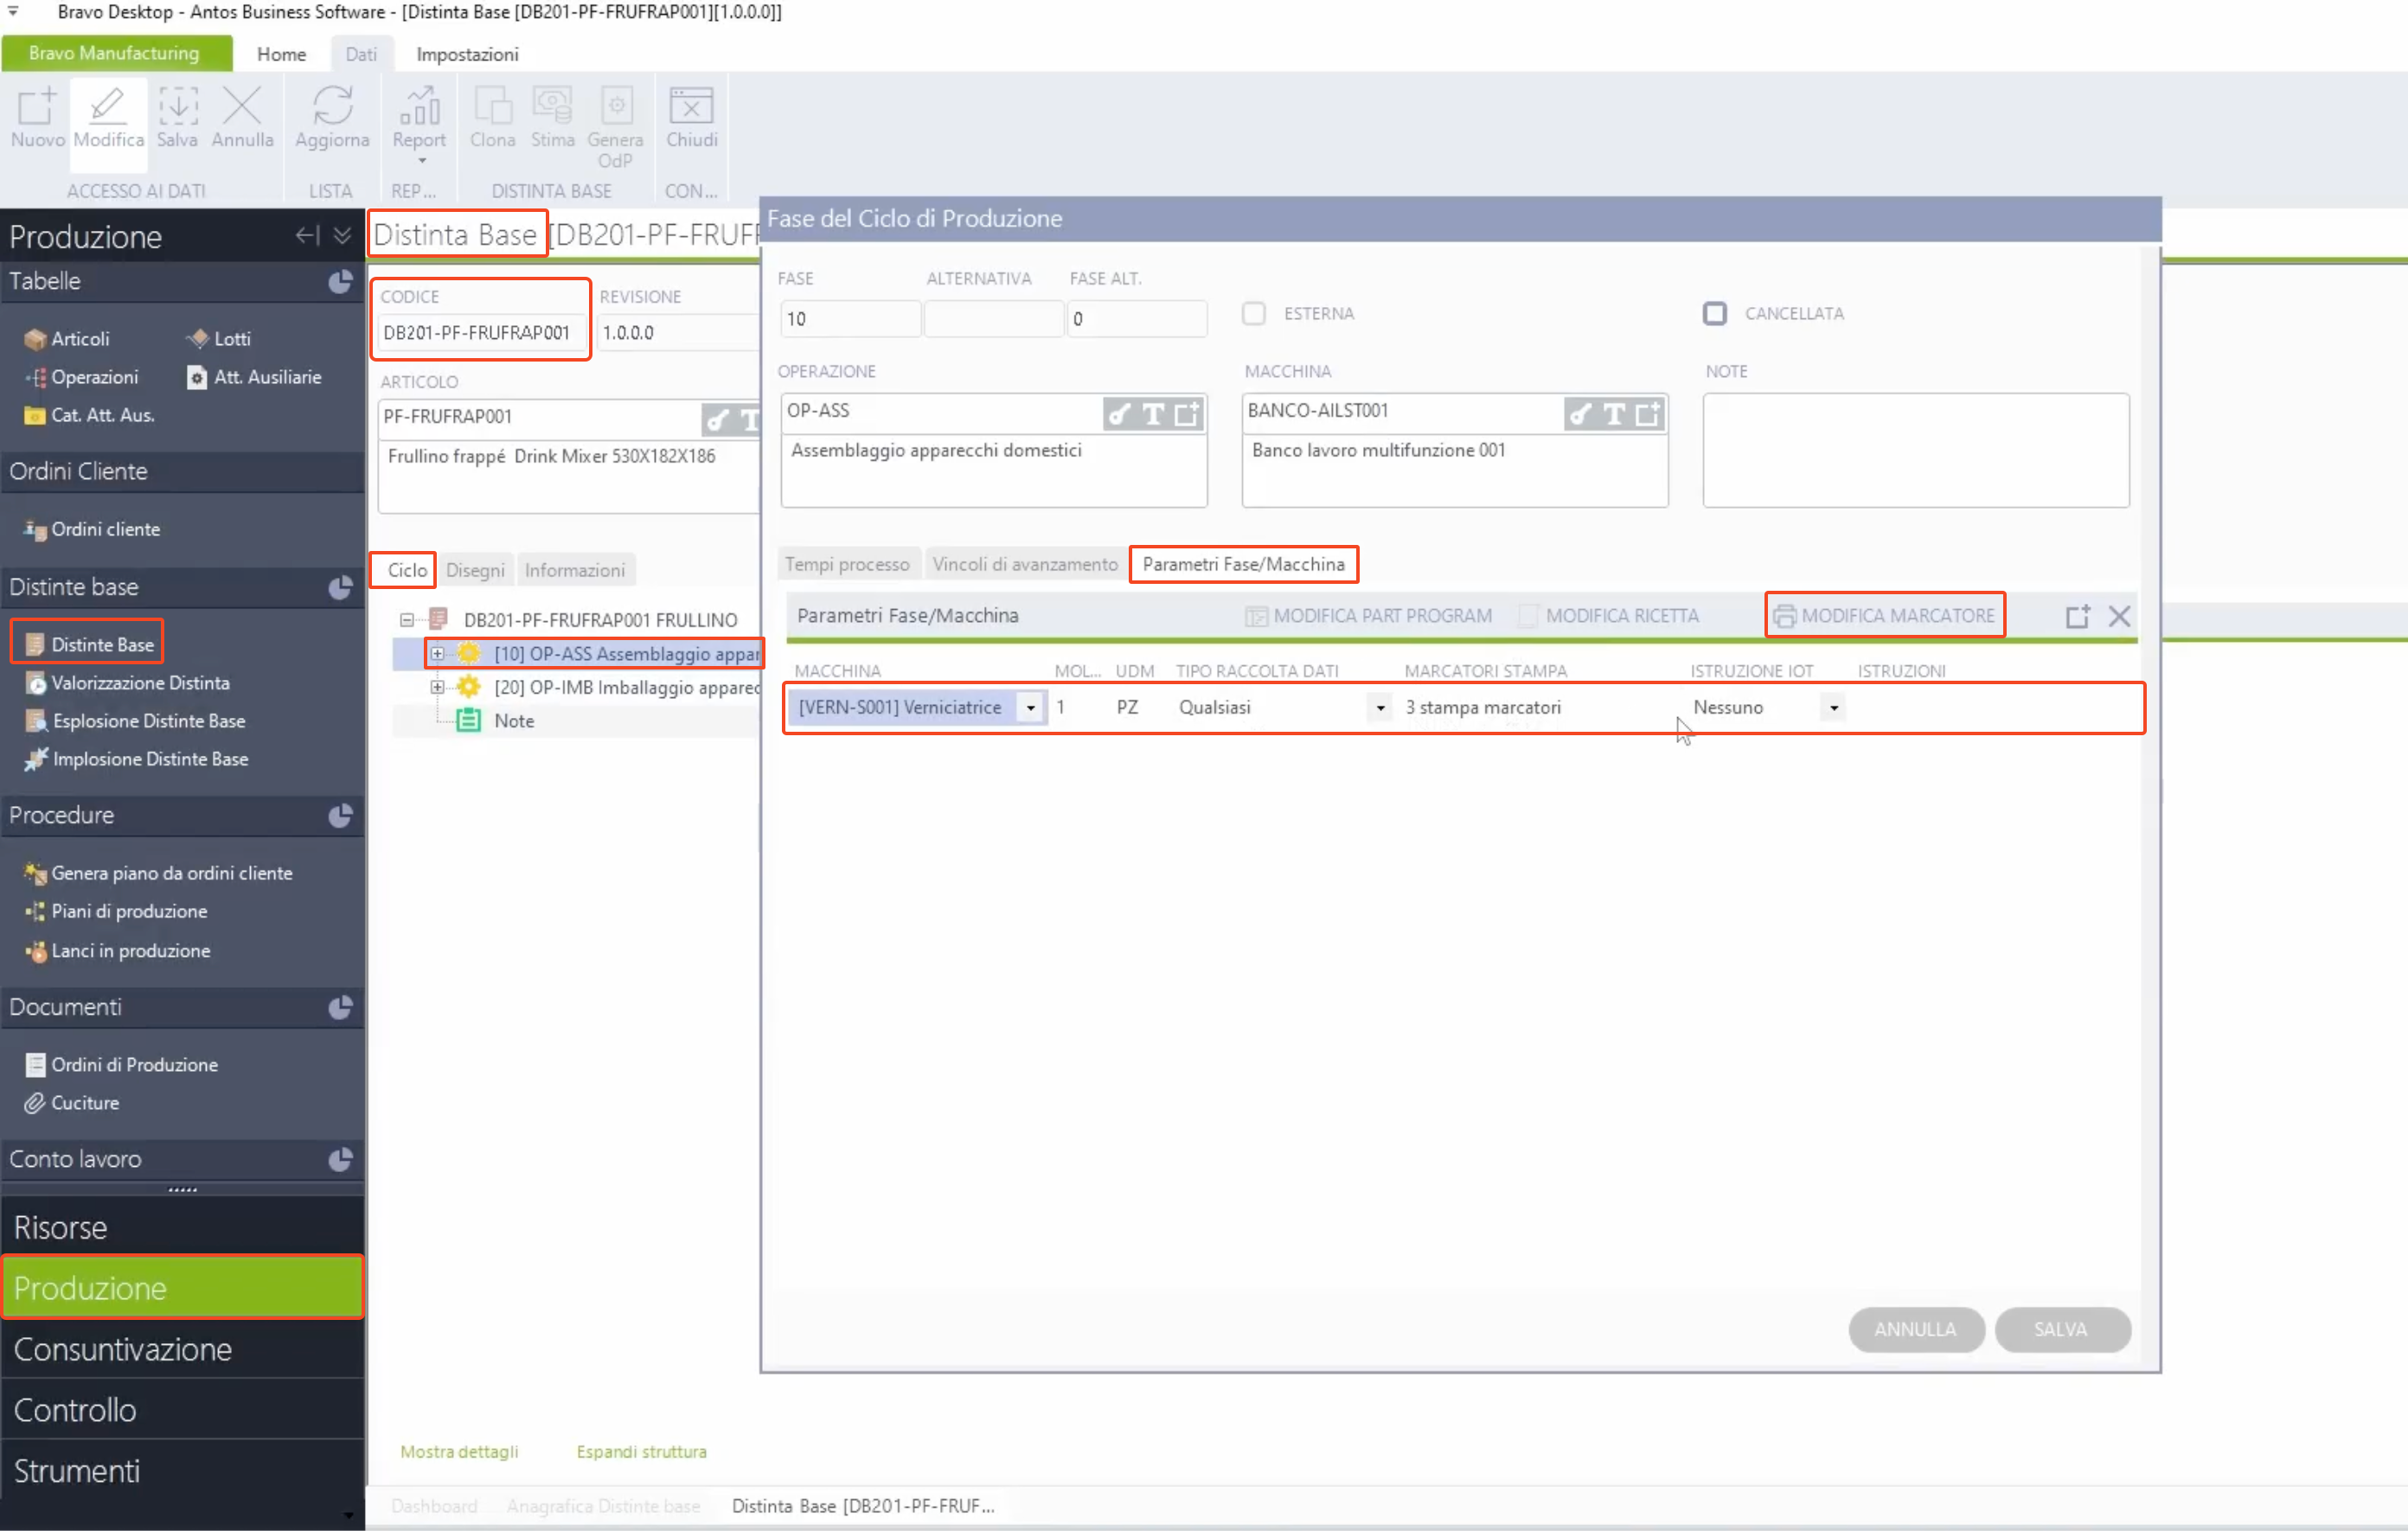Click the MODIFICA RICETTA button
The width and height of the screenshot is (2408, 1531).
[1609, 616]
